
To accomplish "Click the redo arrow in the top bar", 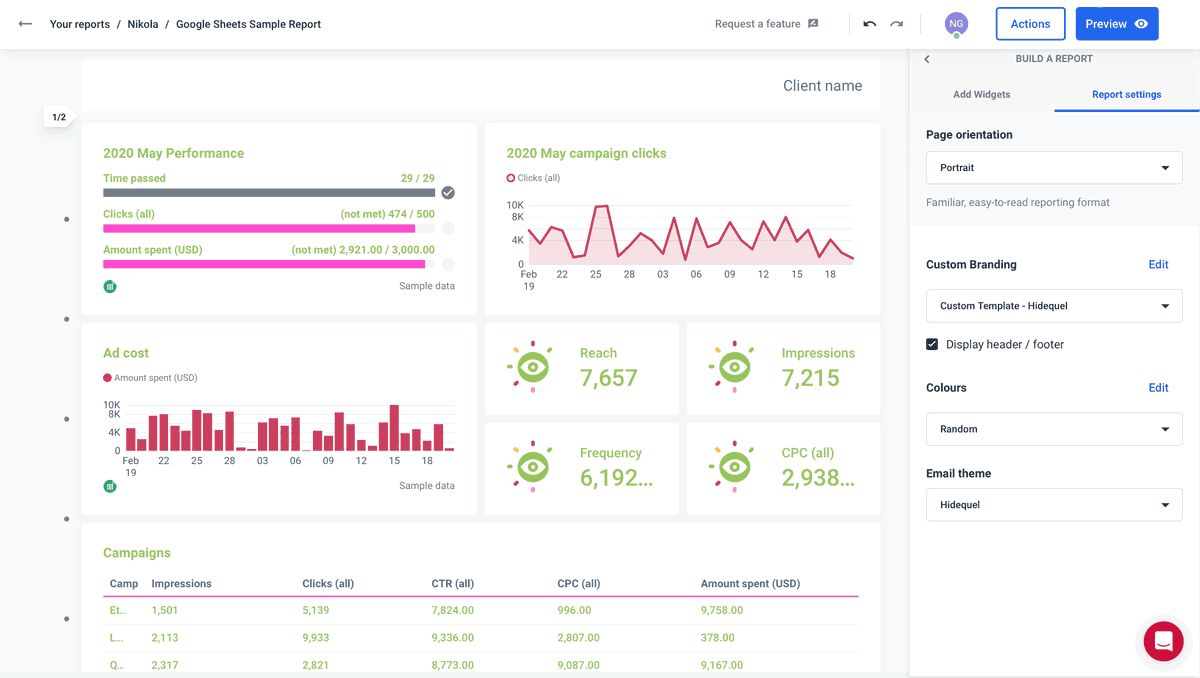I will tap(897, 23).
